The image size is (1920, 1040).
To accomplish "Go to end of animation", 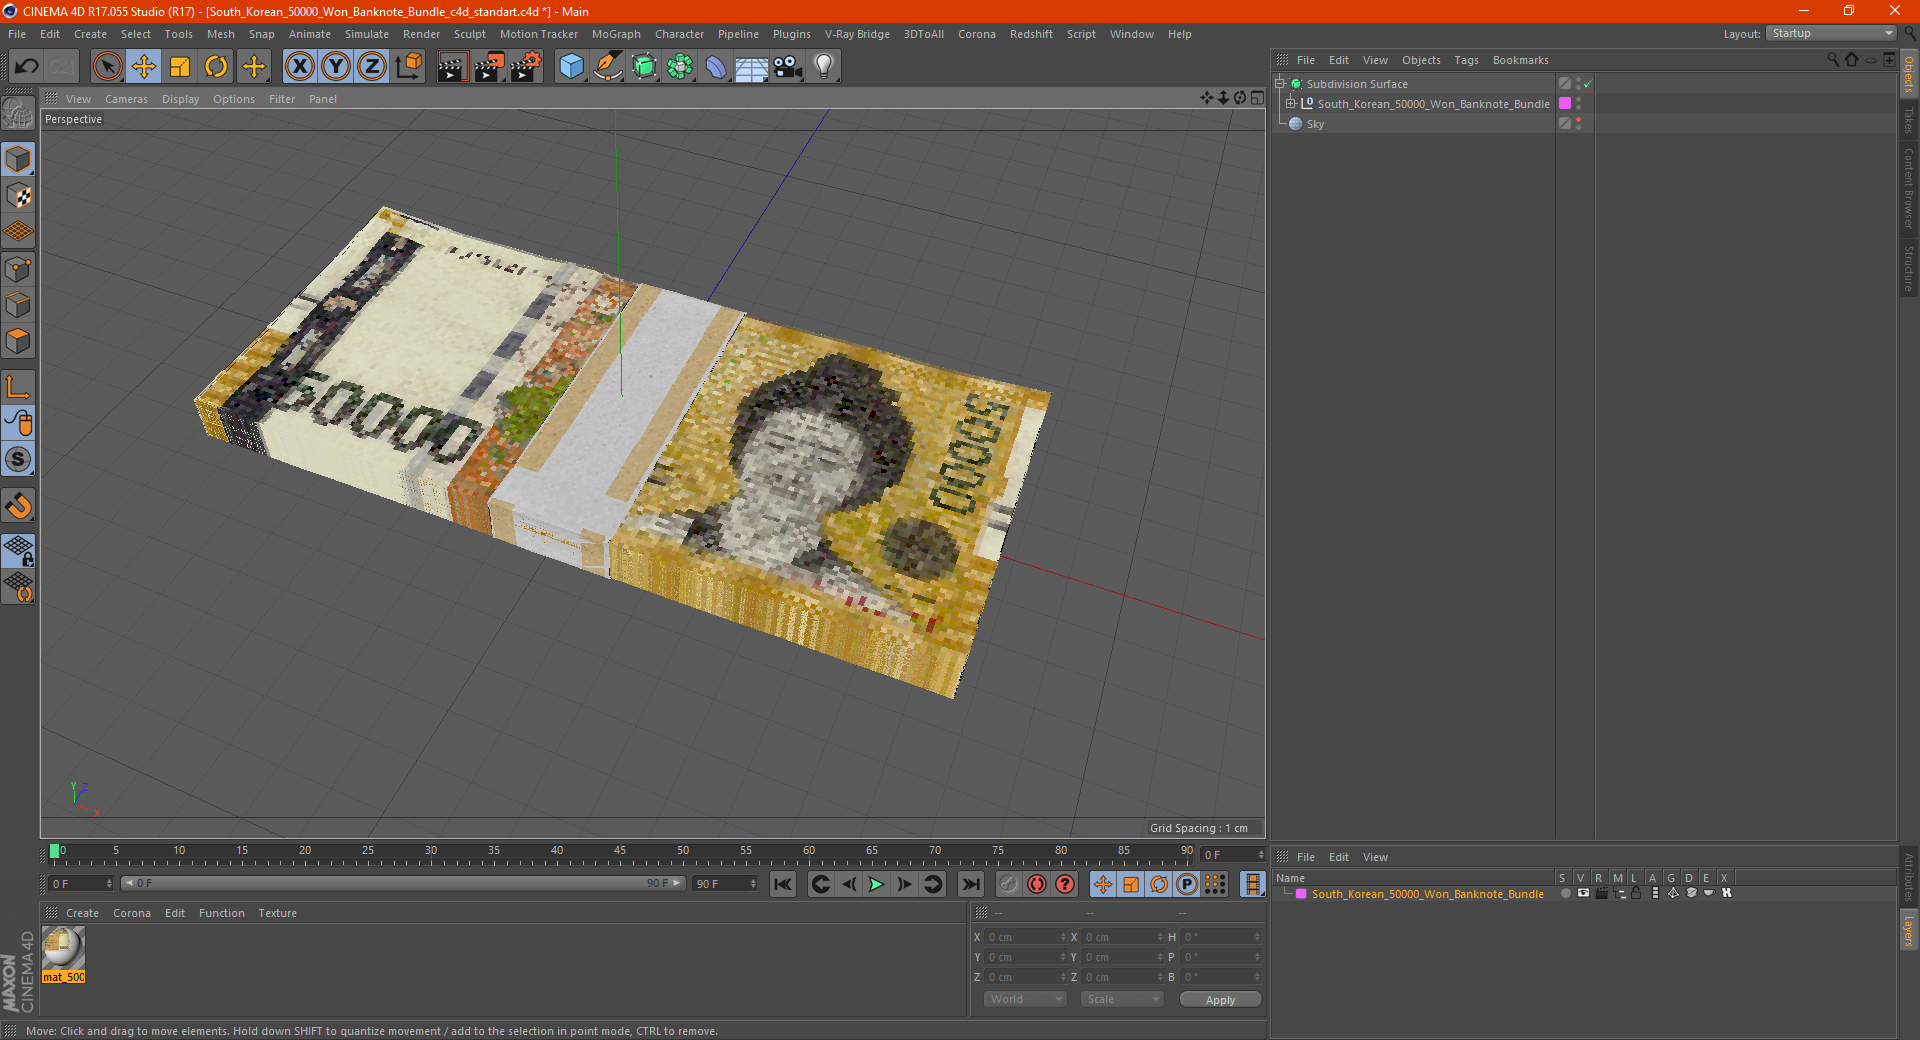I will click(x=970, y=884).
